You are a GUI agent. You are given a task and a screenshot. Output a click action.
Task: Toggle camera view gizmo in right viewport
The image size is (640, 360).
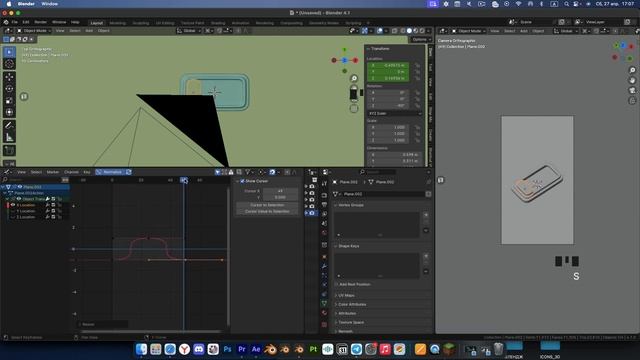[x=632, y=90]
